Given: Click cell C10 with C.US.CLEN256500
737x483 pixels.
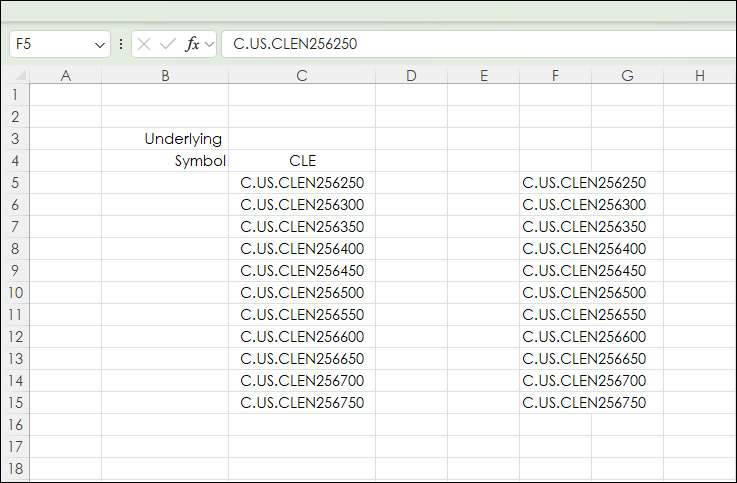Looking at the screenshot, I should (302, 293).
